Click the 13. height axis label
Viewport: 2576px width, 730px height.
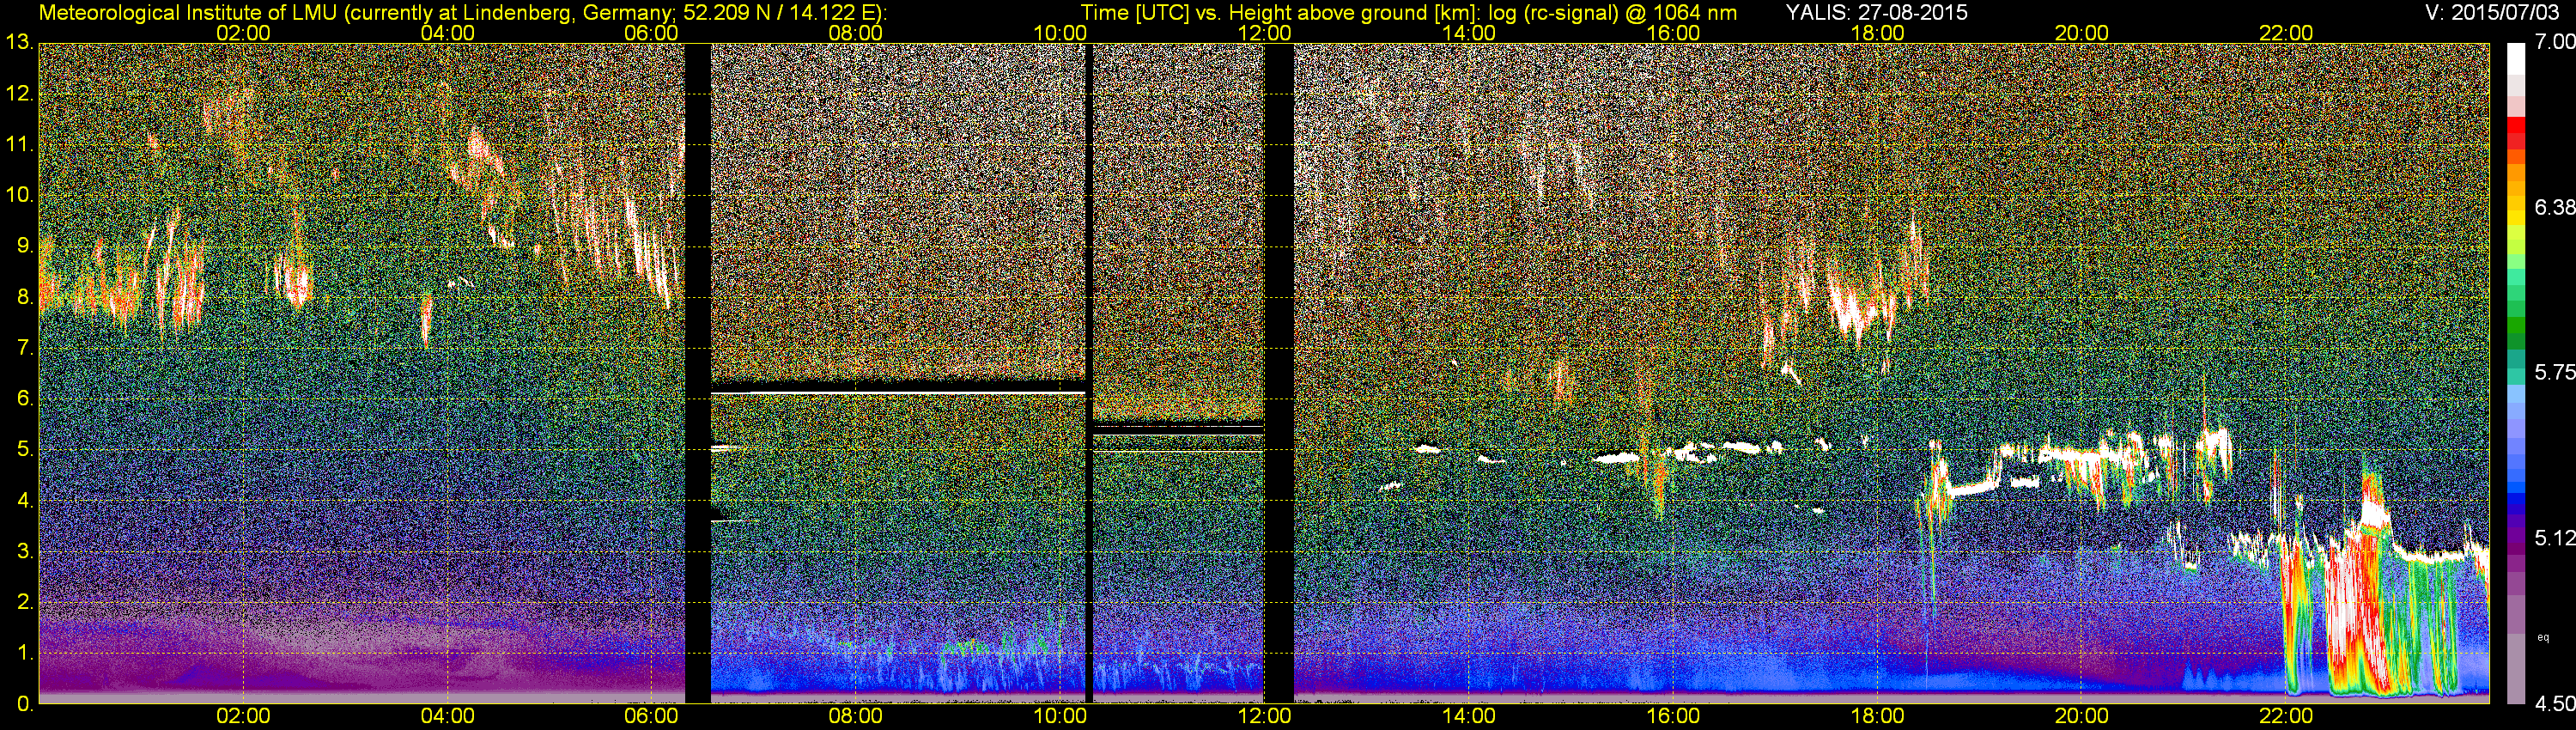(18, 42)
